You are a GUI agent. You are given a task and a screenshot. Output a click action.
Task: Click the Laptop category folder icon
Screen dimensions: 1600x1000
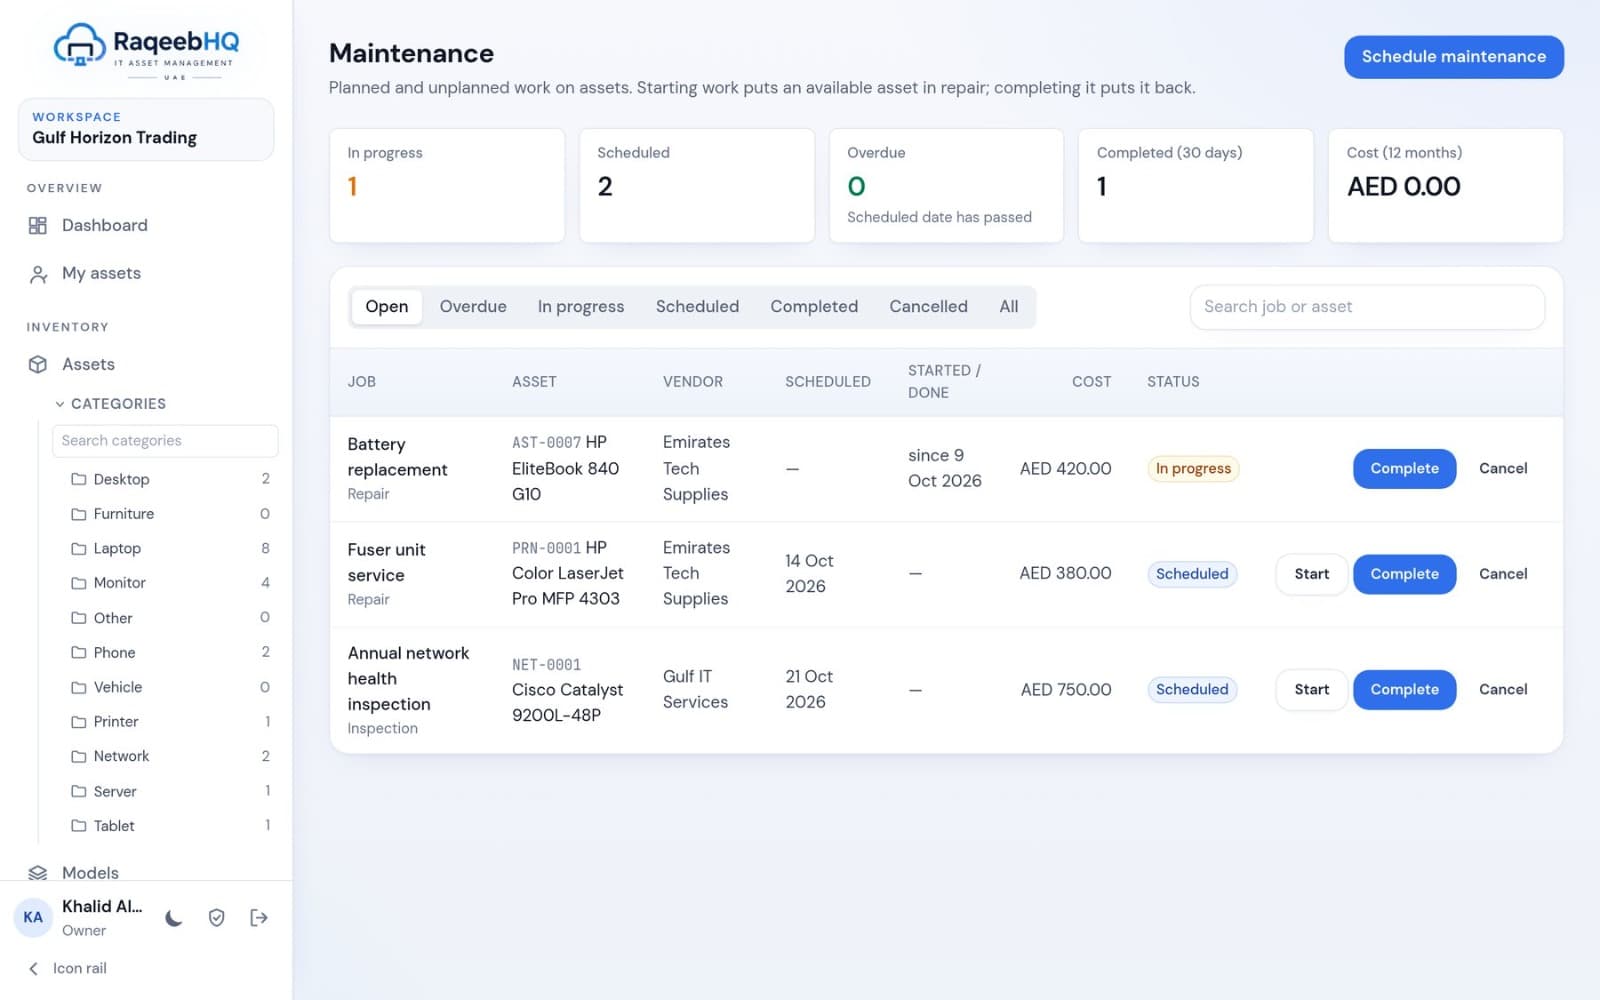(78, 549)
